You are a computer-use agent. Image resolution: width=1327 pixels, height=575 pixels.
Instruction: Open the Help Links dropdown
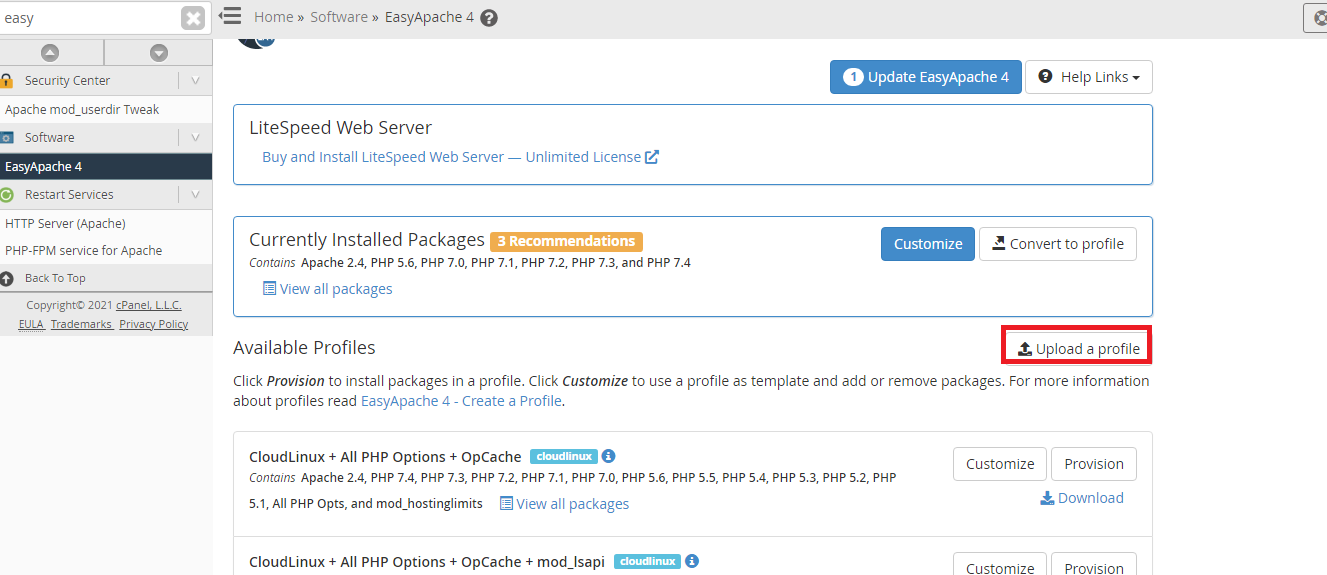point(1089,77)
